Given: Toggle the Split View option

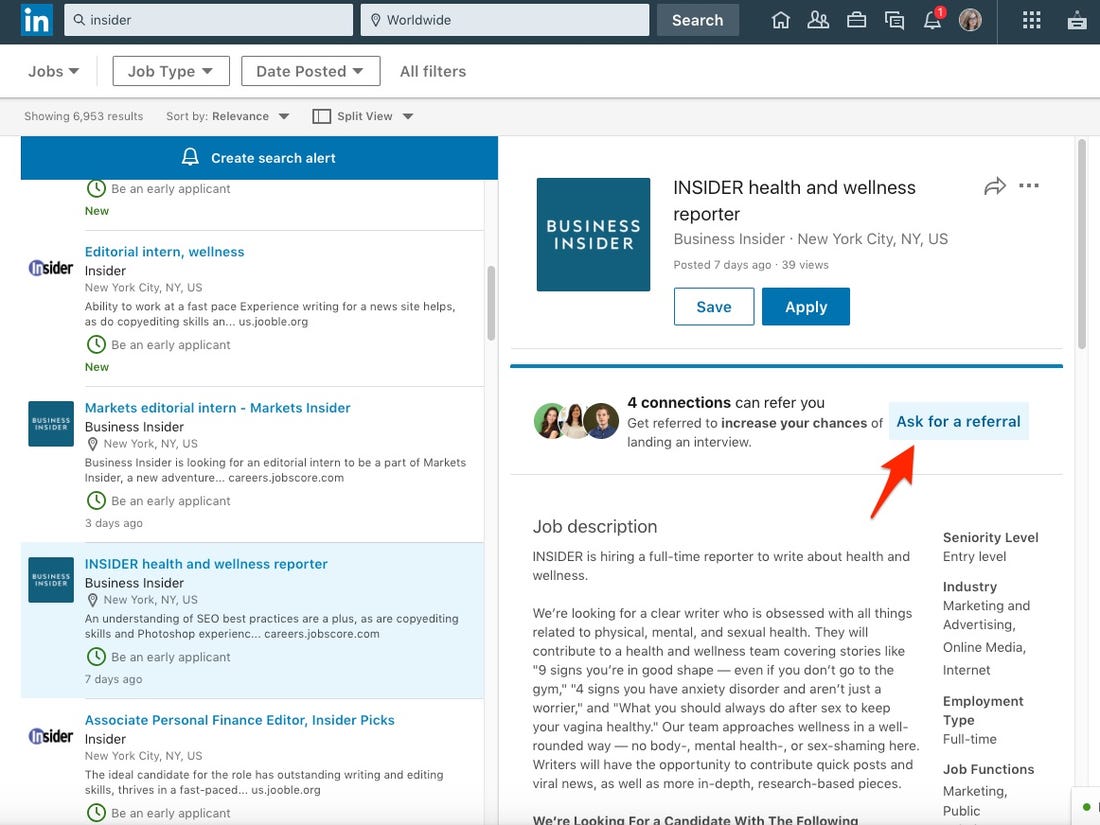Looking at the screenshot, I should coord(362,115).
